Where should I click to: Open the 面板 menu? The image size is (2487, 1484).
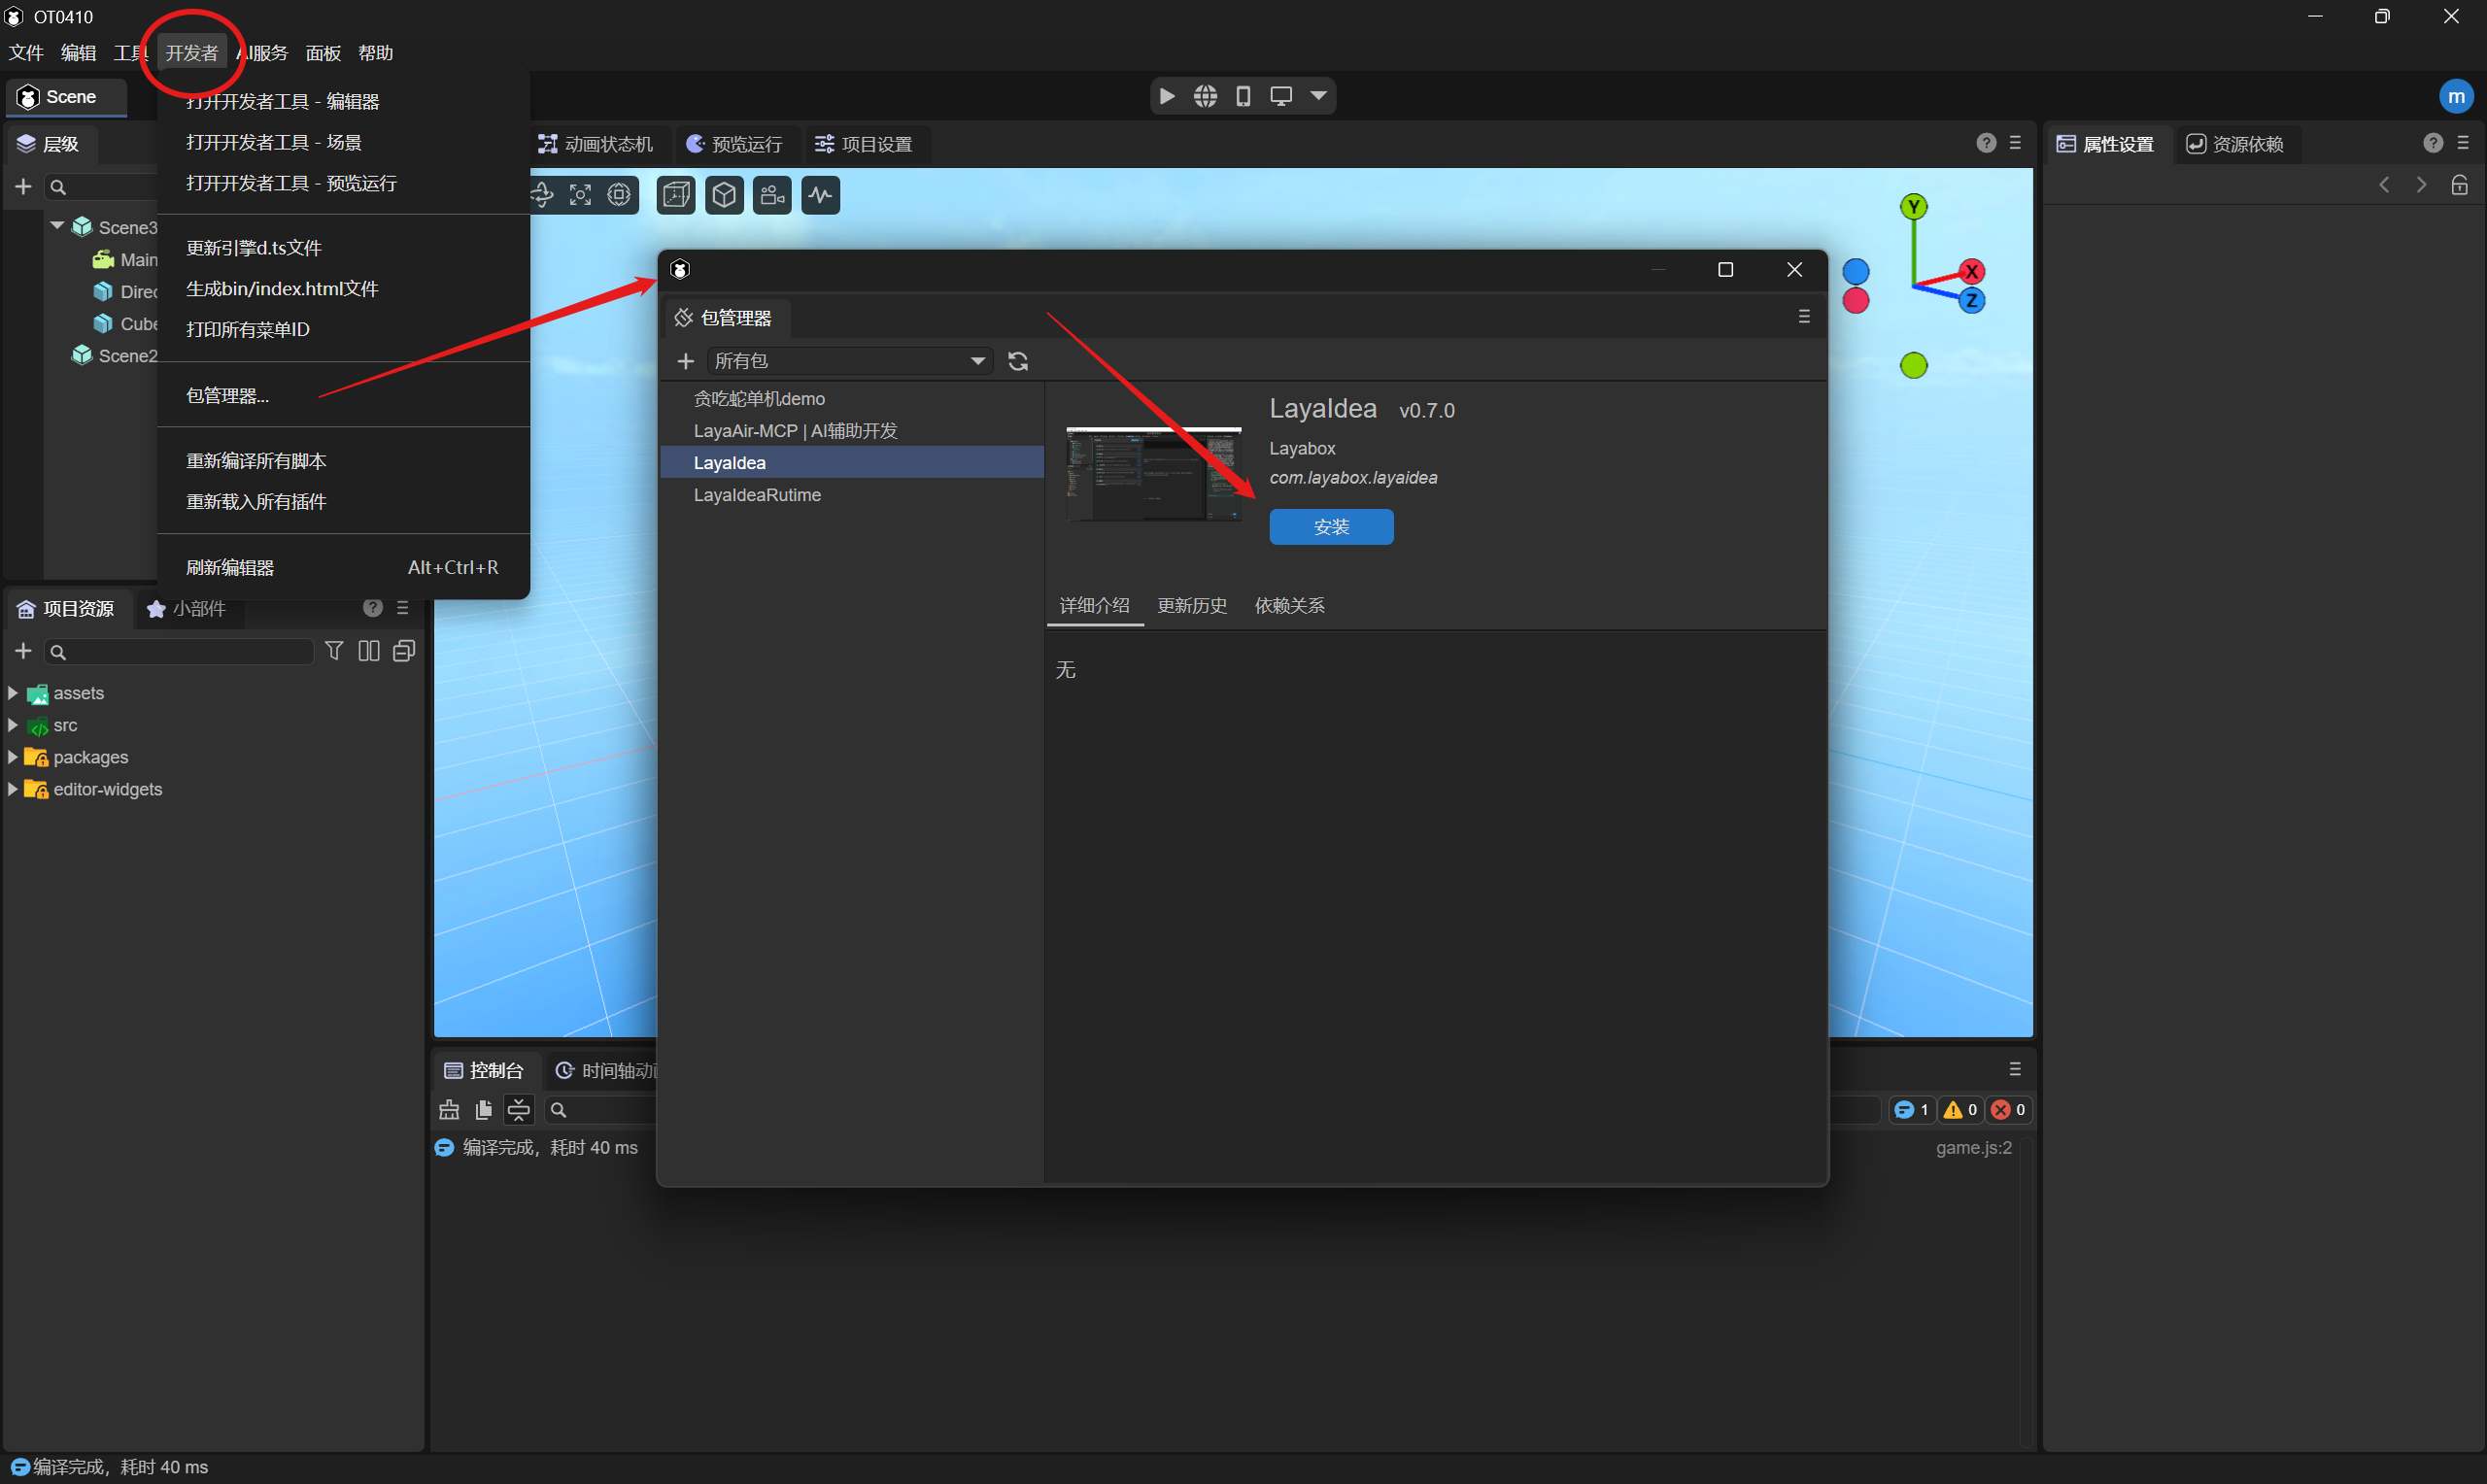click(x=323, y=53)
